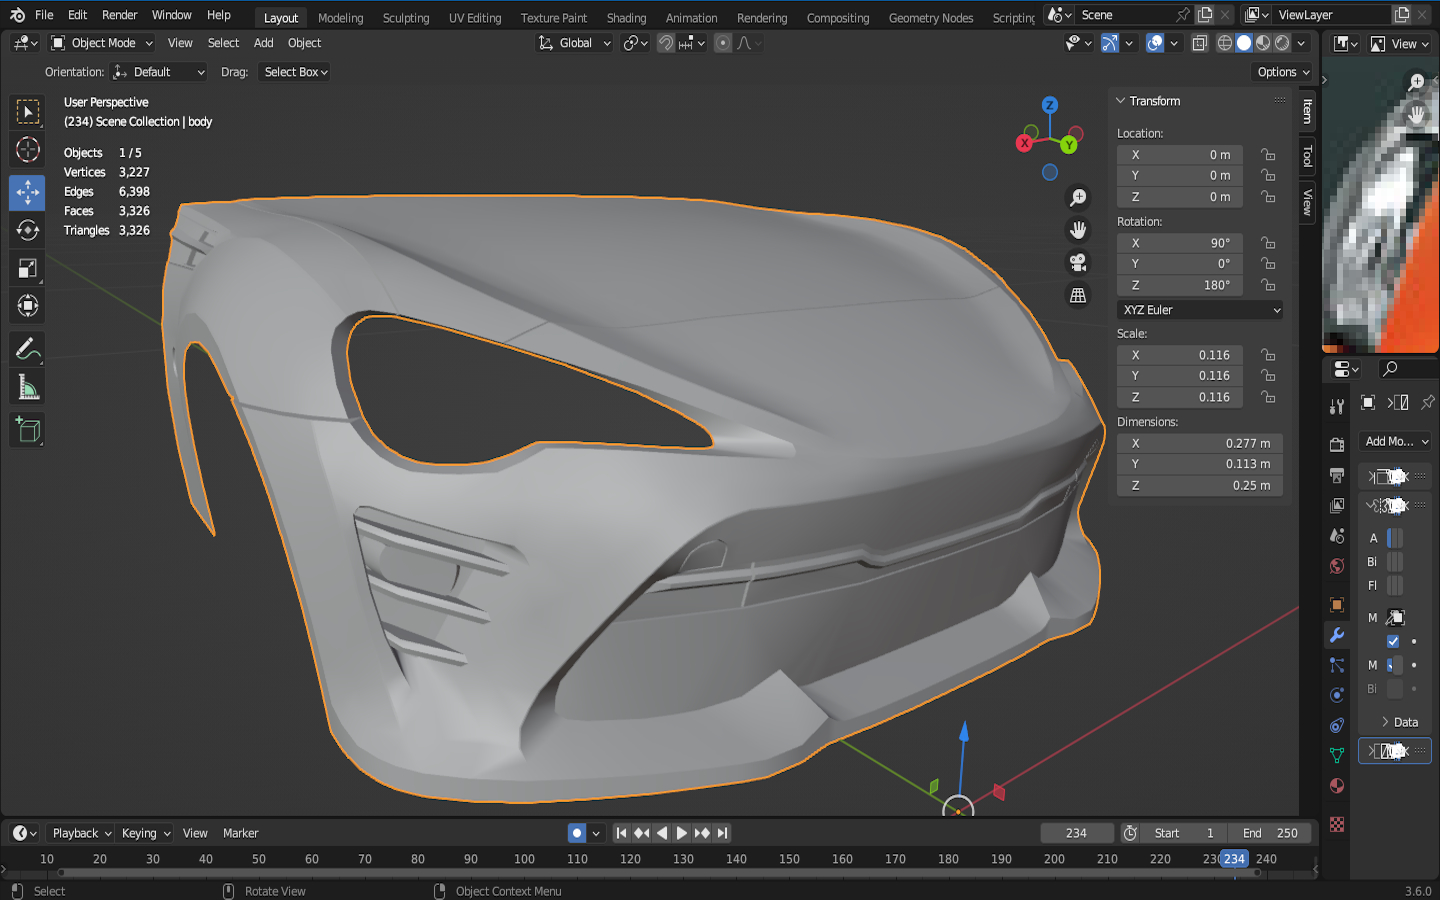
Task: Enable auto keying record button
Action: tap(577, 833)
